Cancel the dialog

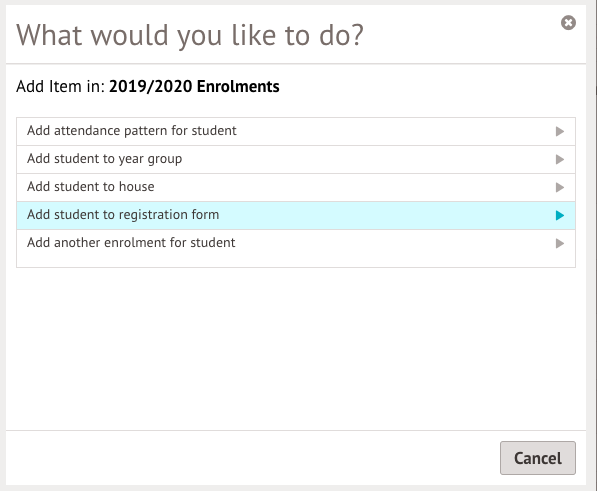538,458
